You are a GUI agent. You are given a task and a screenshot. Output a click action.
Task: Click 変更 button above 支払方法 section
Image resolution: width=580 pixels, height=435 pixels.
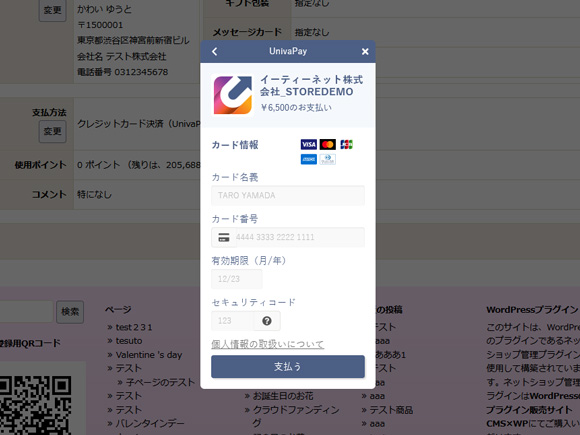pyautogui.click(x=53, y=10)
